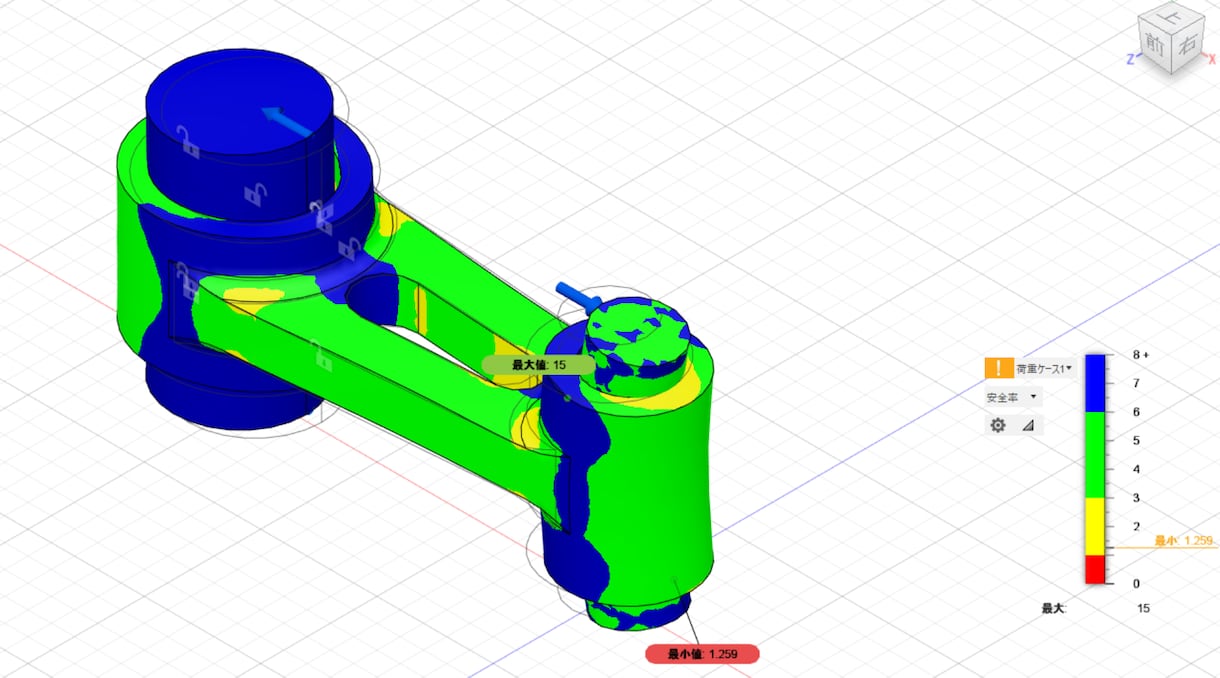Screen dimensions: 1220x678
Task: Click the orange warning exclamation icon
Action: [x=998, y=368]
